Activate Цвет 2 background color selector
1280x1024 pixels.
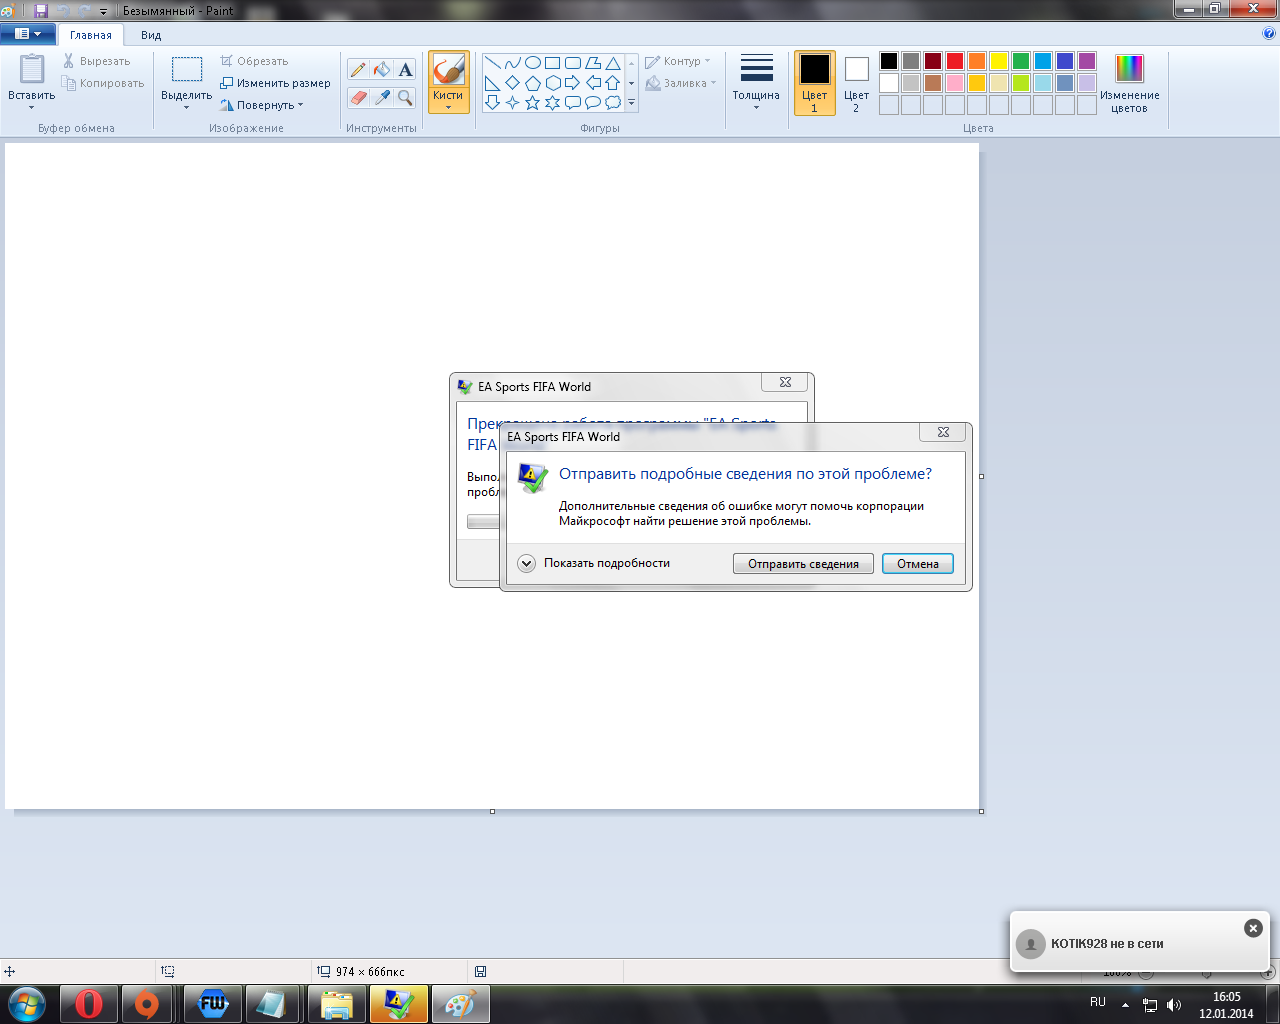pyautogui.click(x=856, y=83)
